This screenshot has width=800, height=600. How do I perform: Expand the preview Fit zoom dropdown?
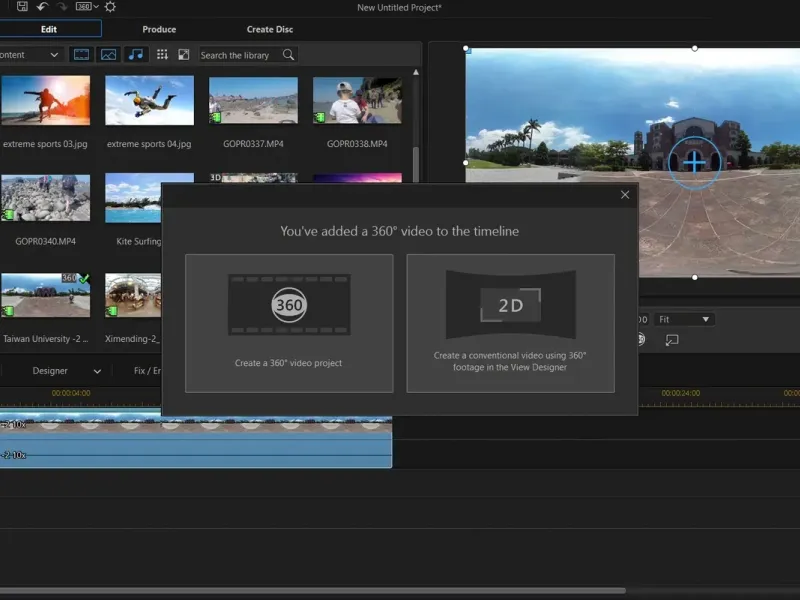click(685, 319)
